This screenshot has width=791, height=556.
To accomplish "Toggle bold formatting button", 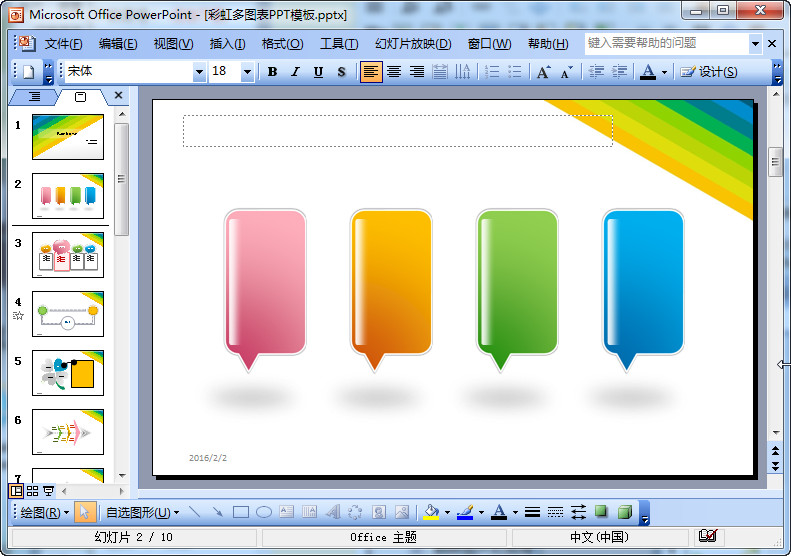I will coord(273,72).
